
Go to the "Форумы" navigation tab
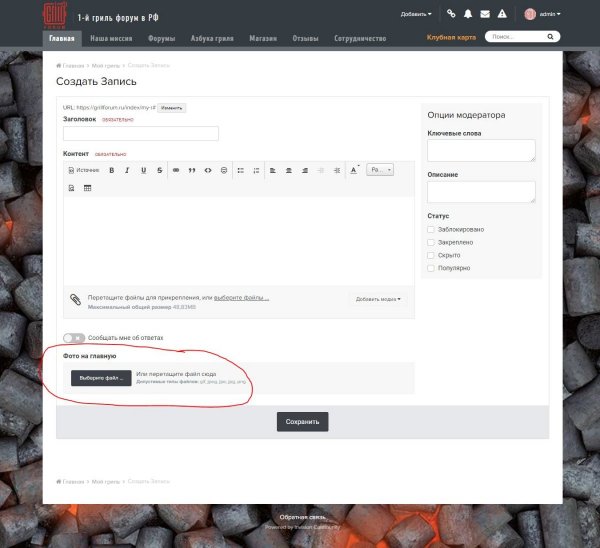(161, 38)
